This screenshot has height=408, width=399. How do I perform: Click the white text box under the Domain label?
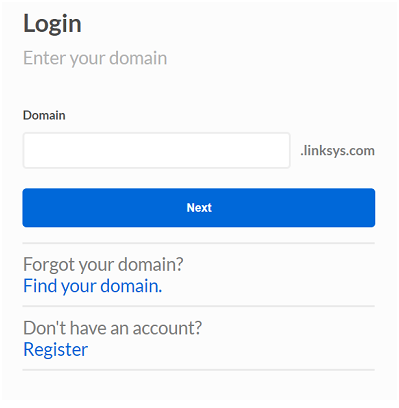click(x=156, y=150)
